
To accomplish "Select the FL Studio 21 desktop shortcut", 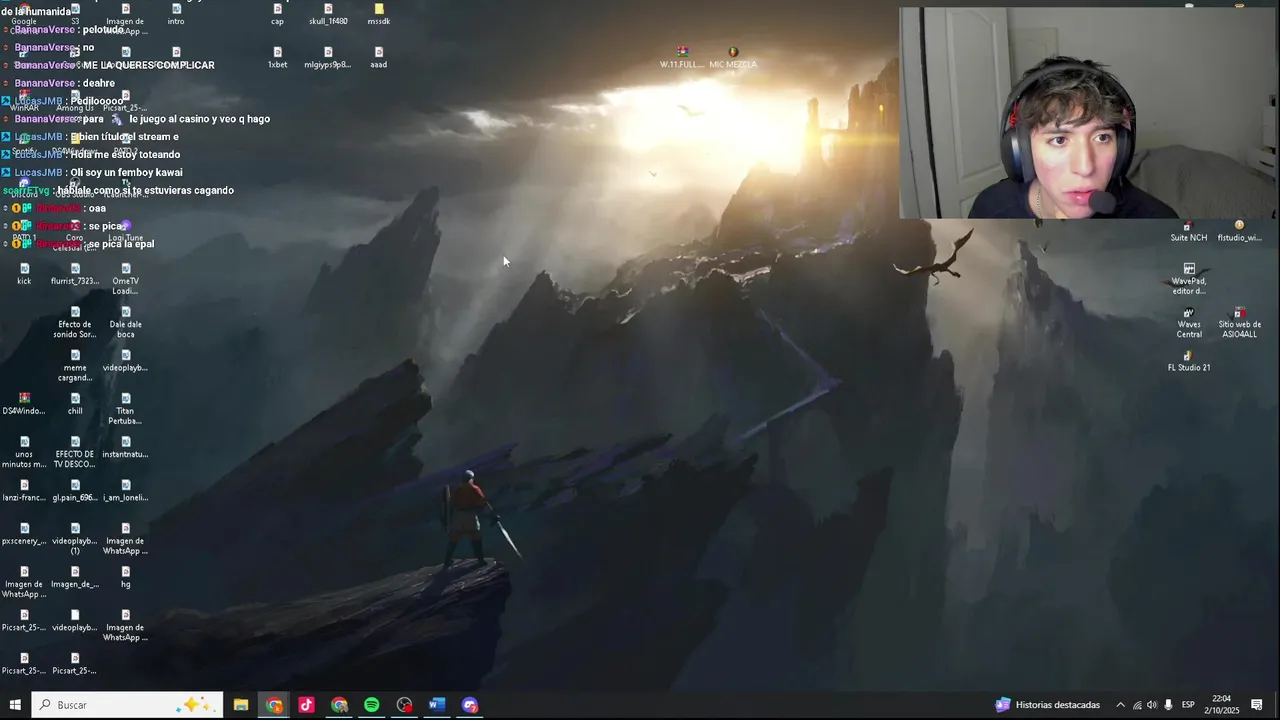I will click(1189, 361).
